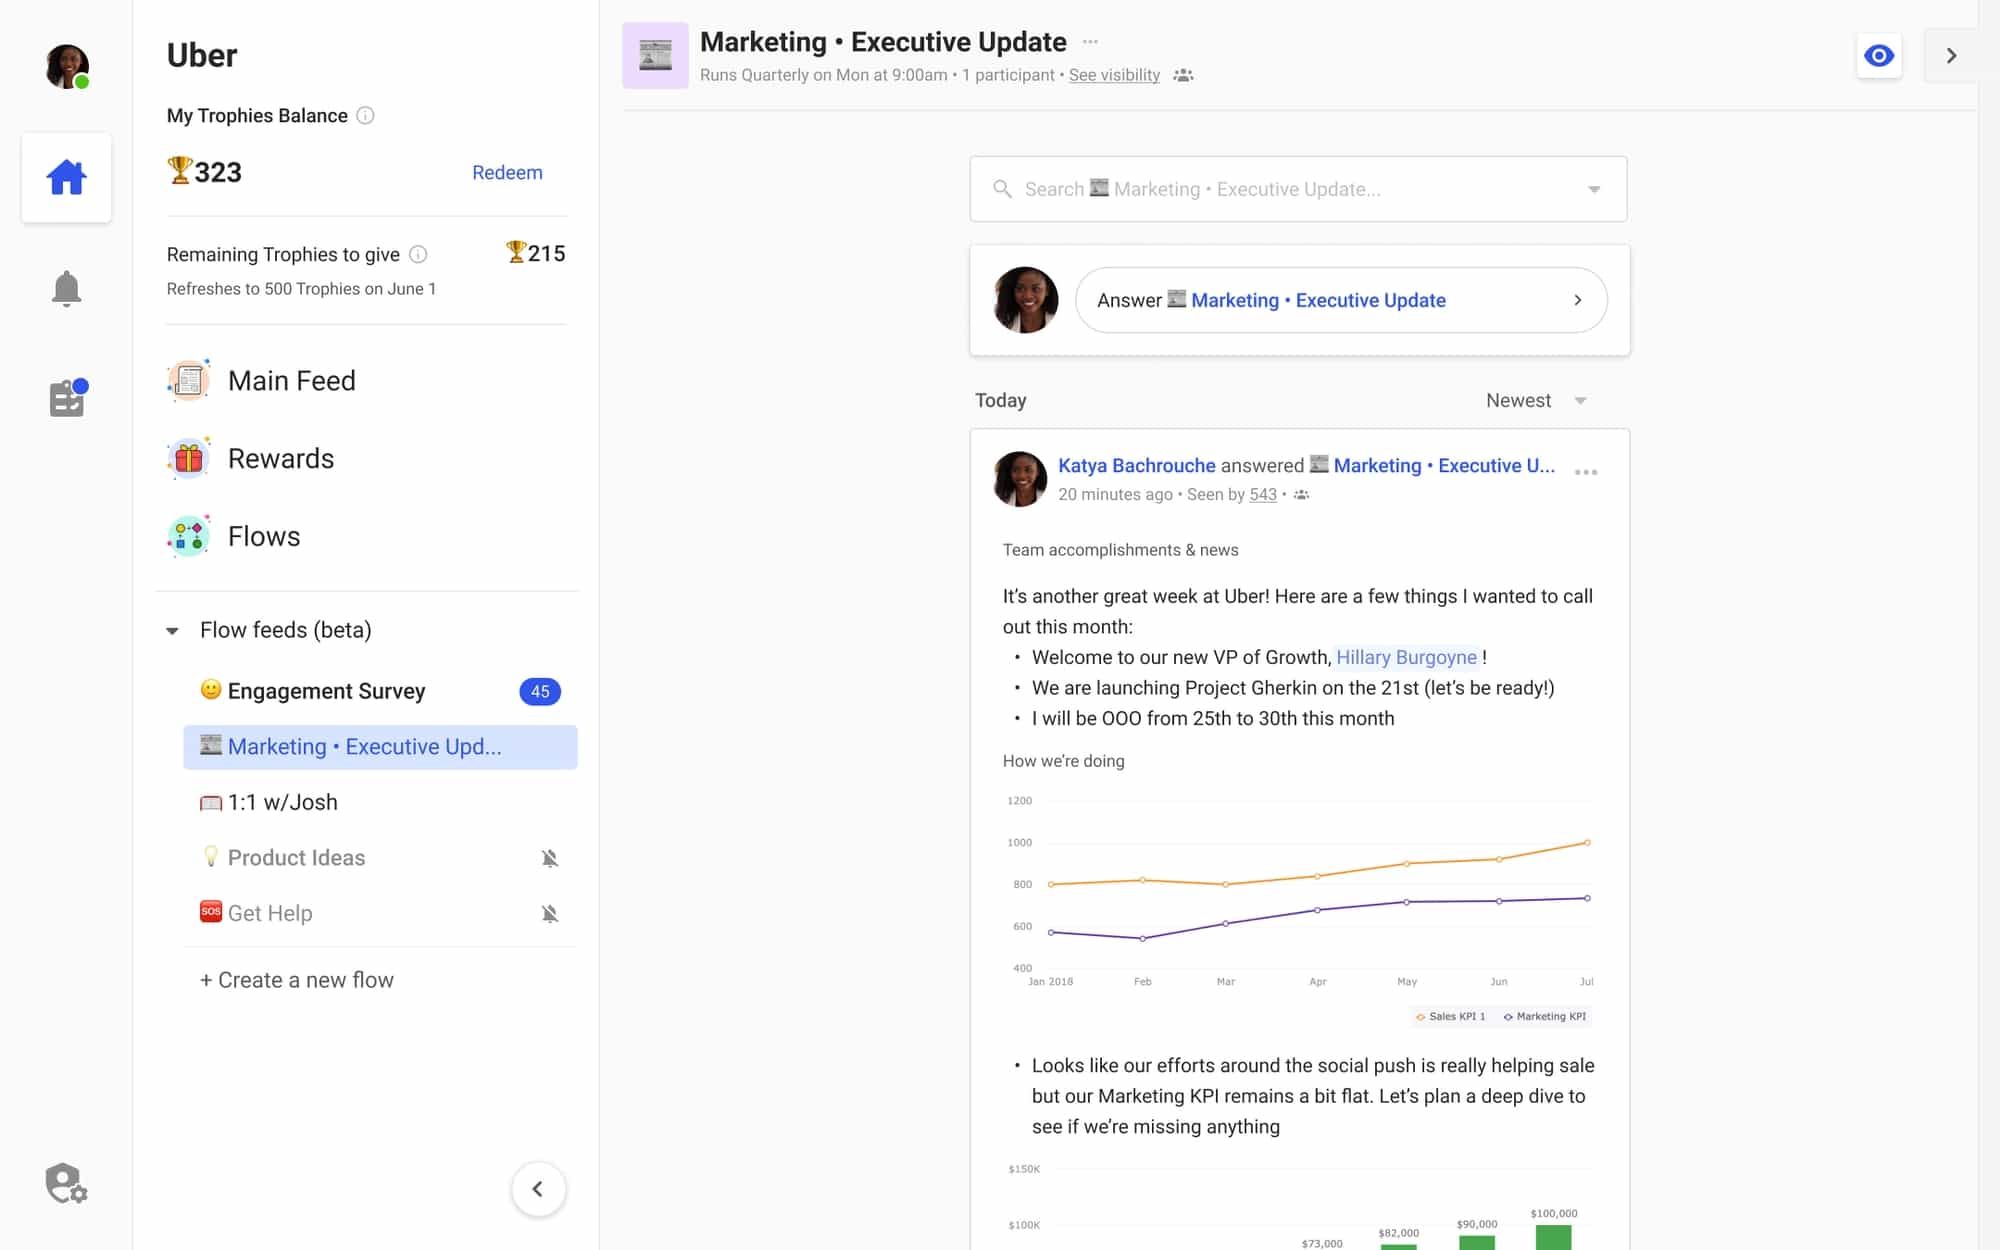Toggle the eye preview icon top right
The image size is (2000, 1250).
tap(1879, 57)
